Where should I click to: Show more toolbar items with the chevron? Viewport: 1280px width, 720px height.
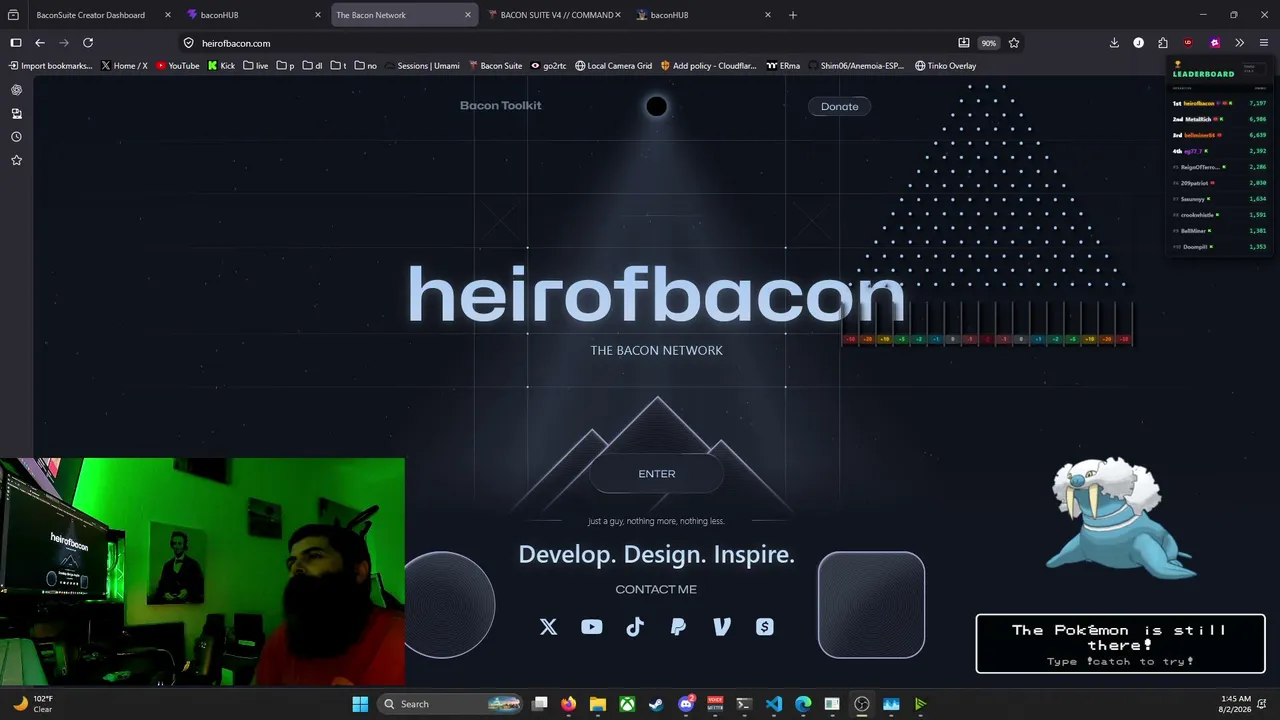click(1239, 43)
